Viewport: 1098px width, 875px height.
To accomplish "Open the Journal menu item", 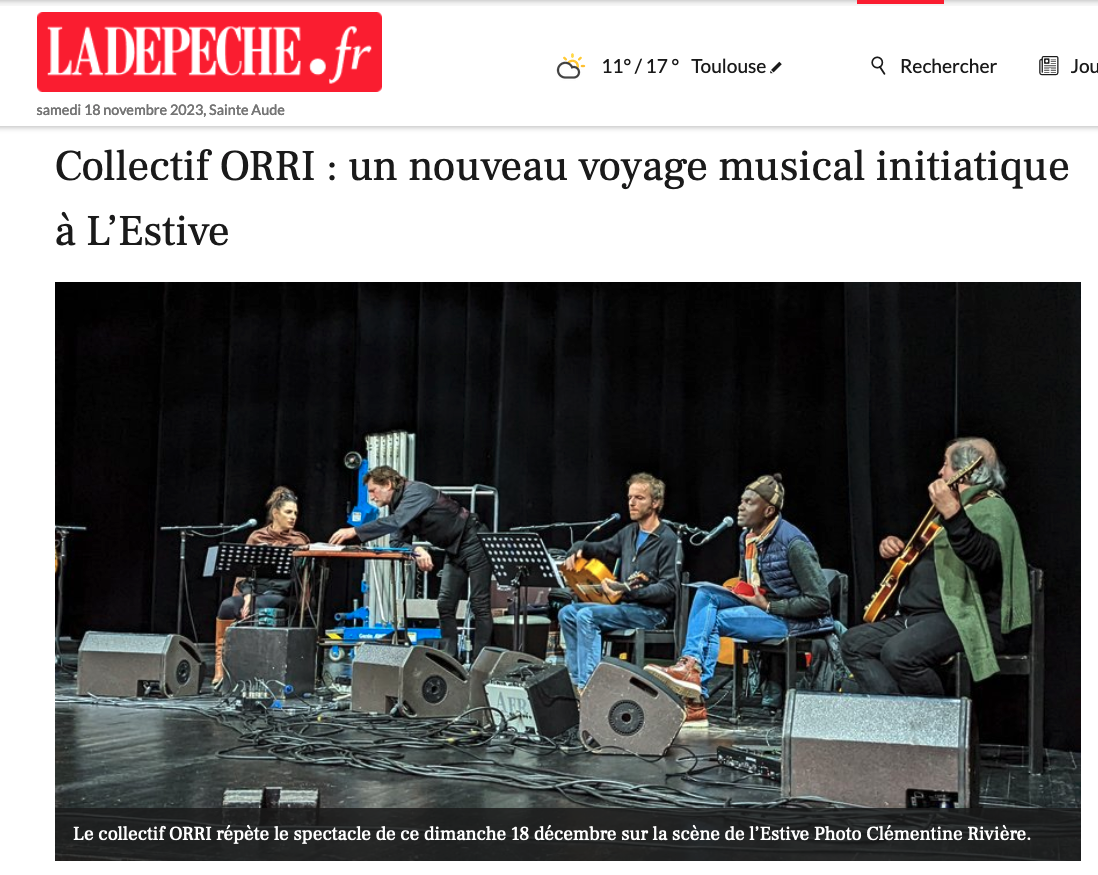I will (1083, 66).
